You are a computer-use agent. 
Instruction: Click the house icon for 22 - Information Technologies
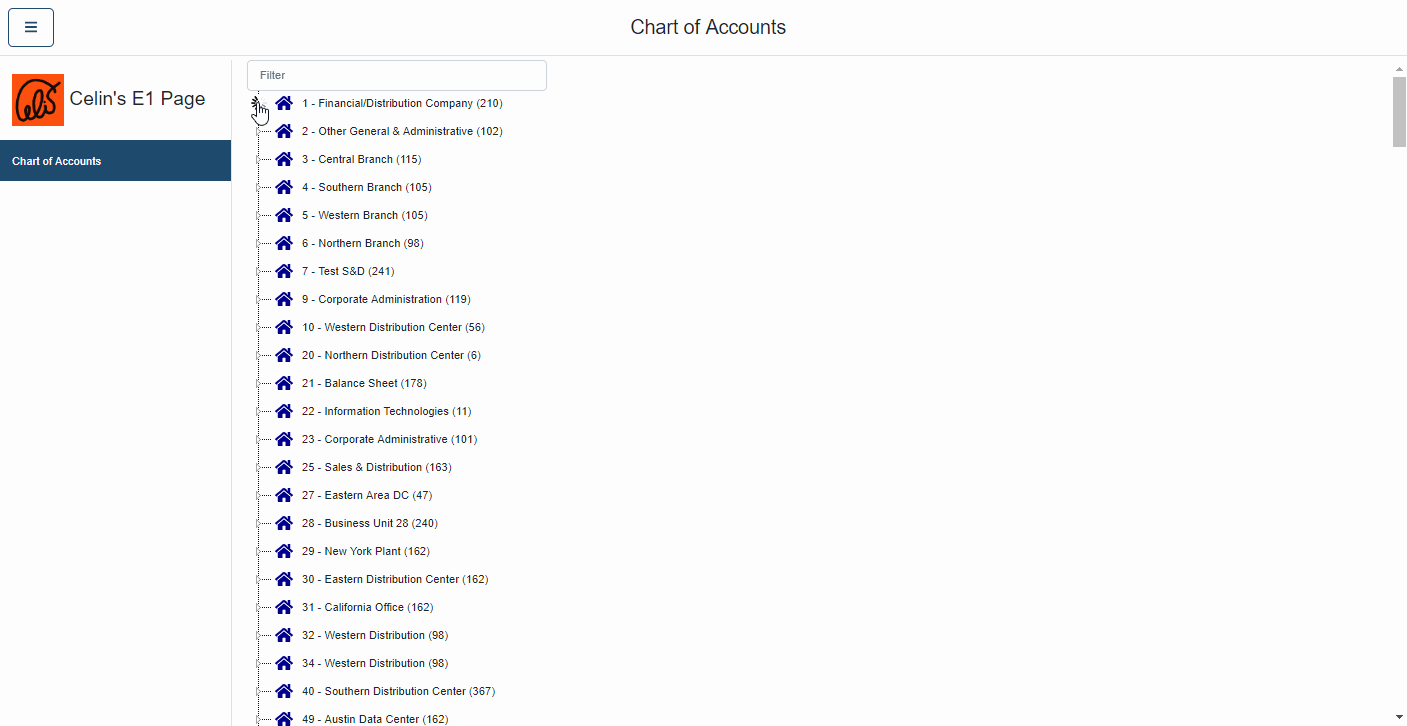284,411
